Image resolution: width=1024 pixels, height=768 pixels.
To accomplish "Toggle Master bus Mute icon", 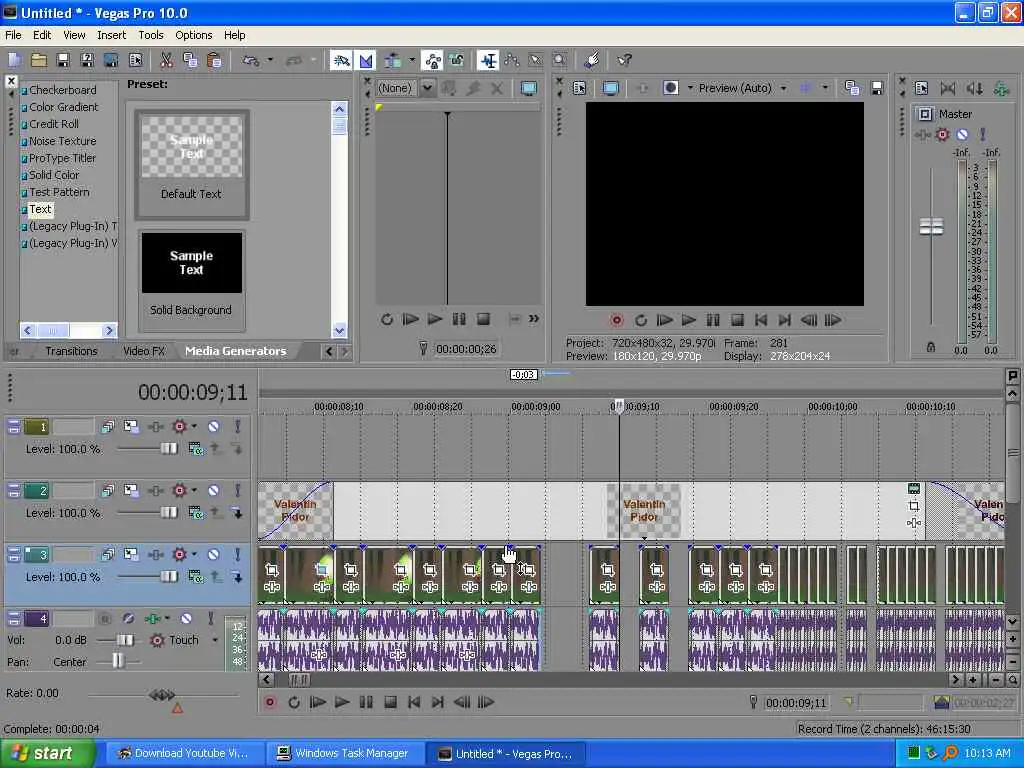I will [x=962, y=135].
